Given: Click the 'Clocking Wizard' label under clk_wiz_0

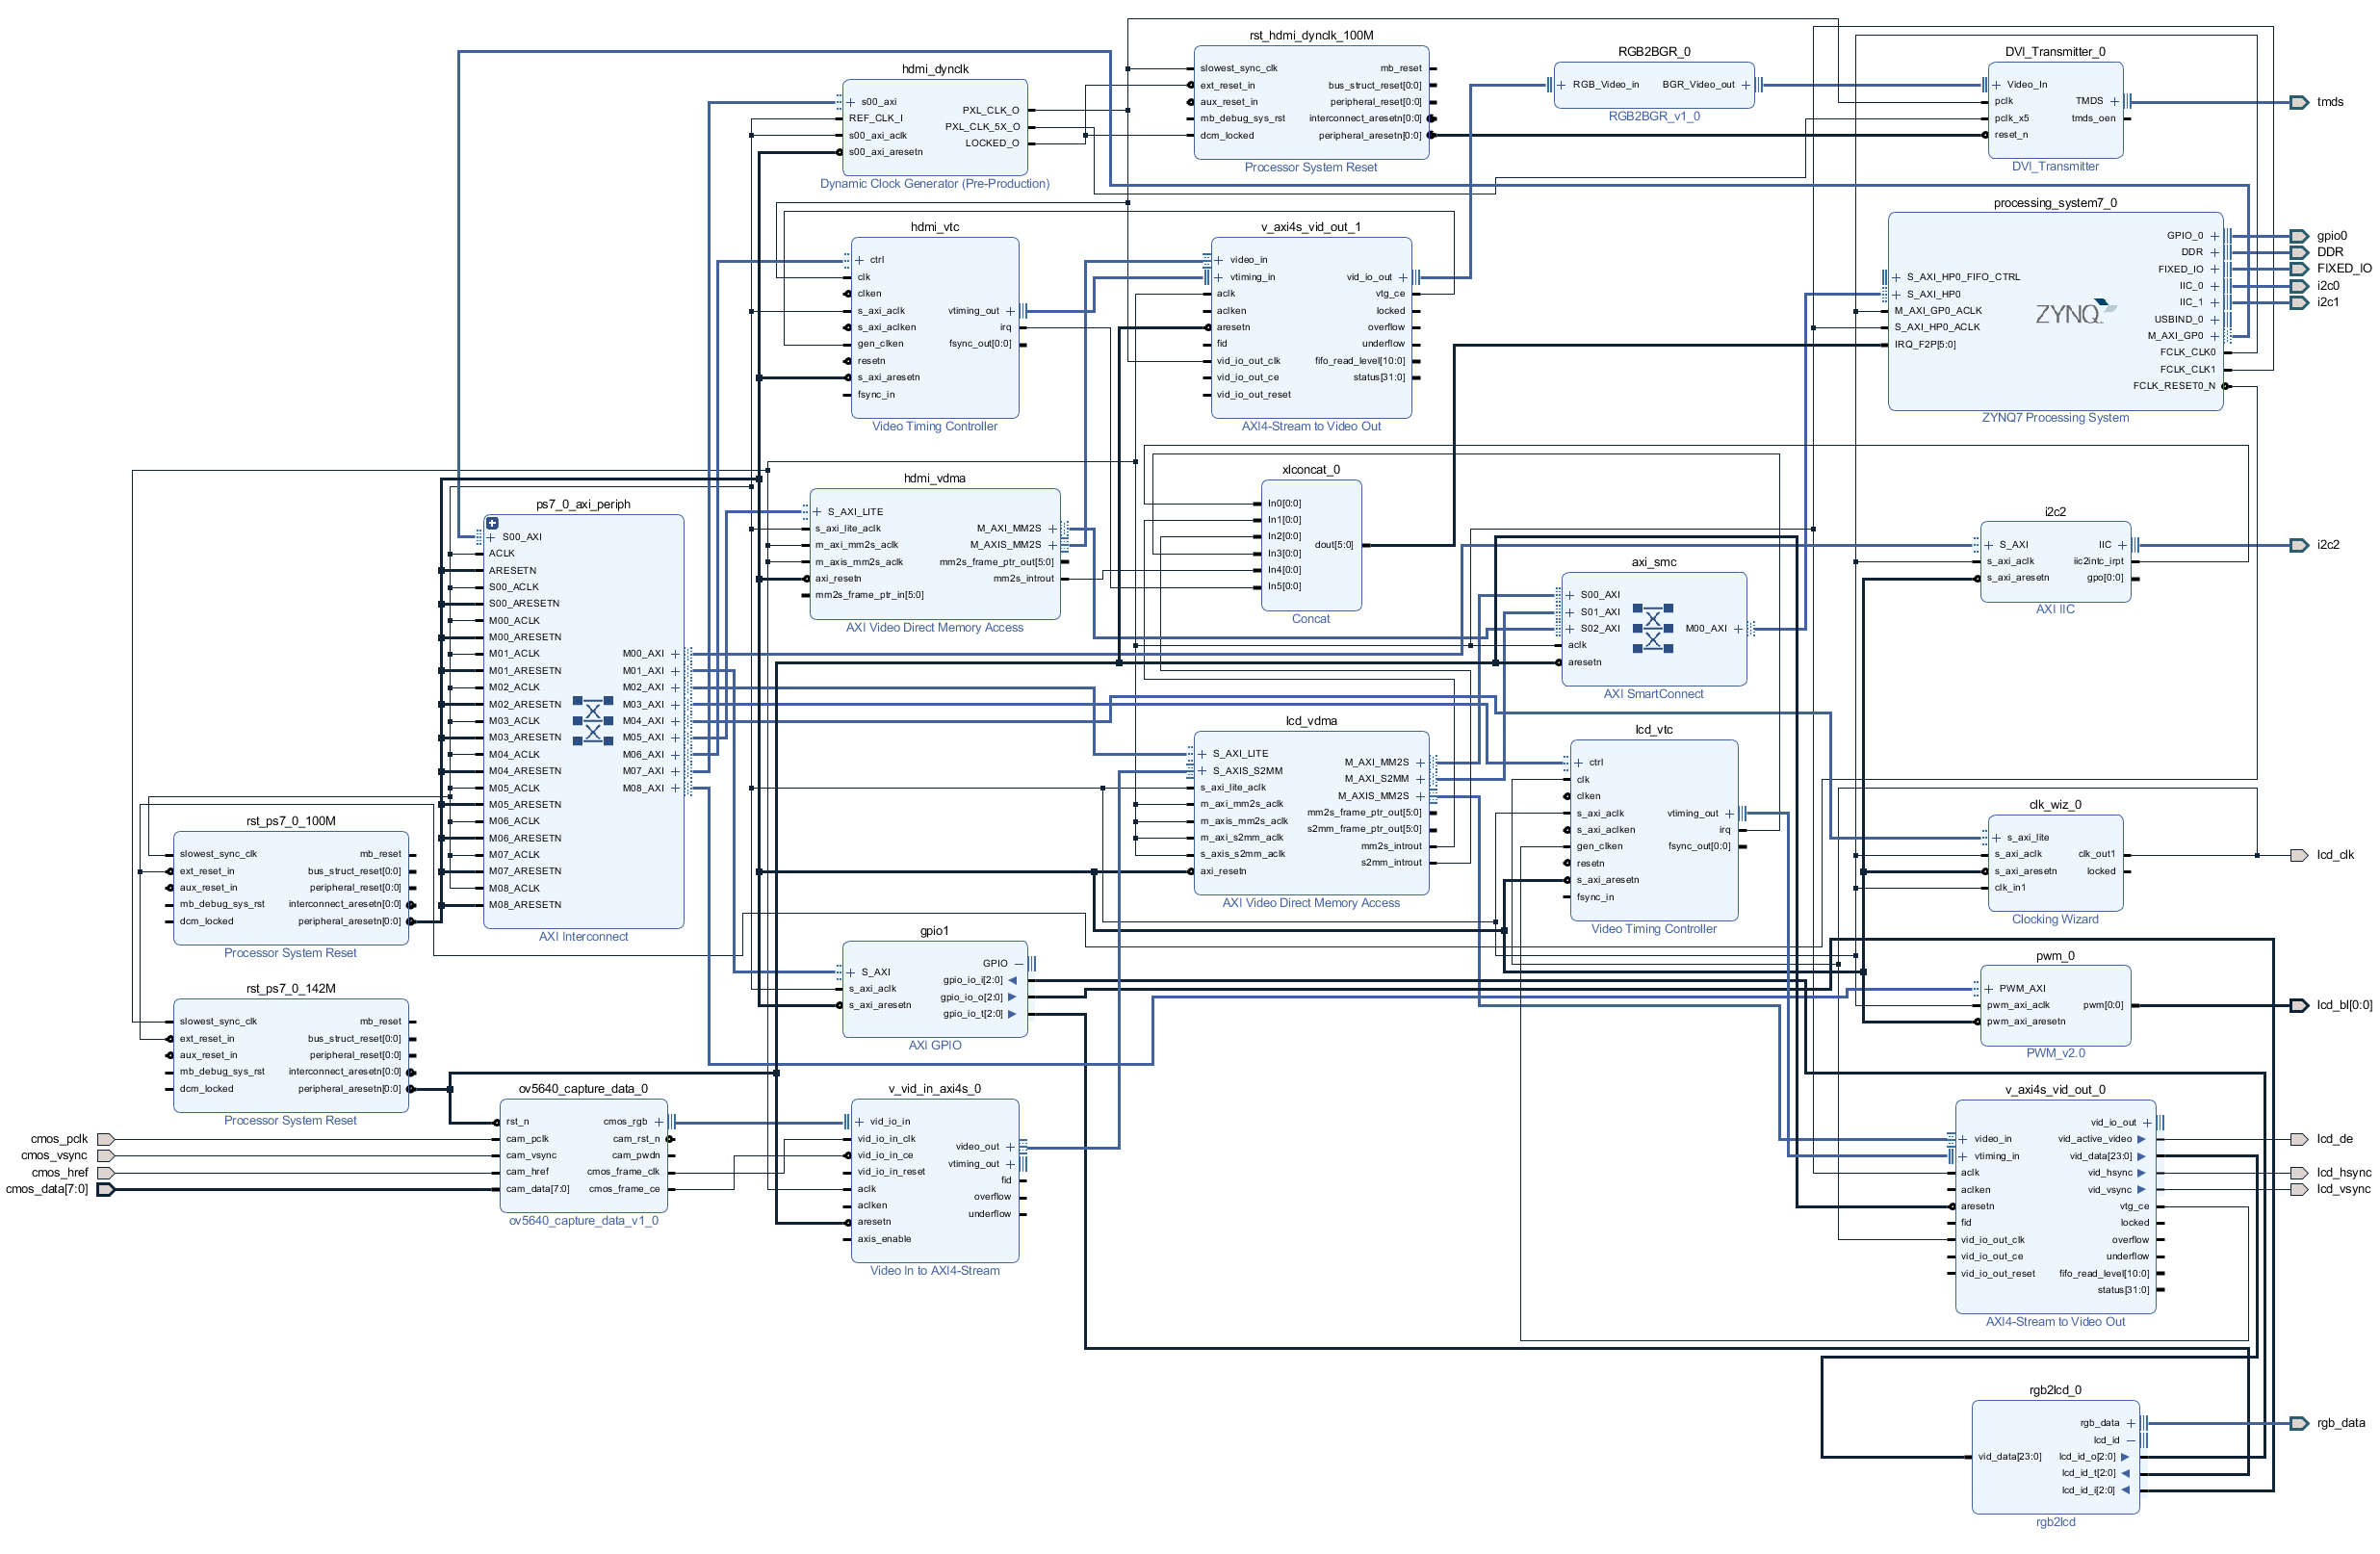Looking at the screenshot, I should (x=2054, y=919).
